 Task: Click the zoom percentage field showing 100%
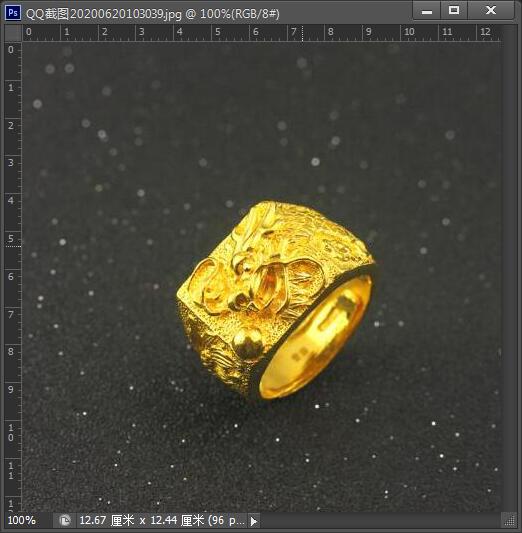28,520
